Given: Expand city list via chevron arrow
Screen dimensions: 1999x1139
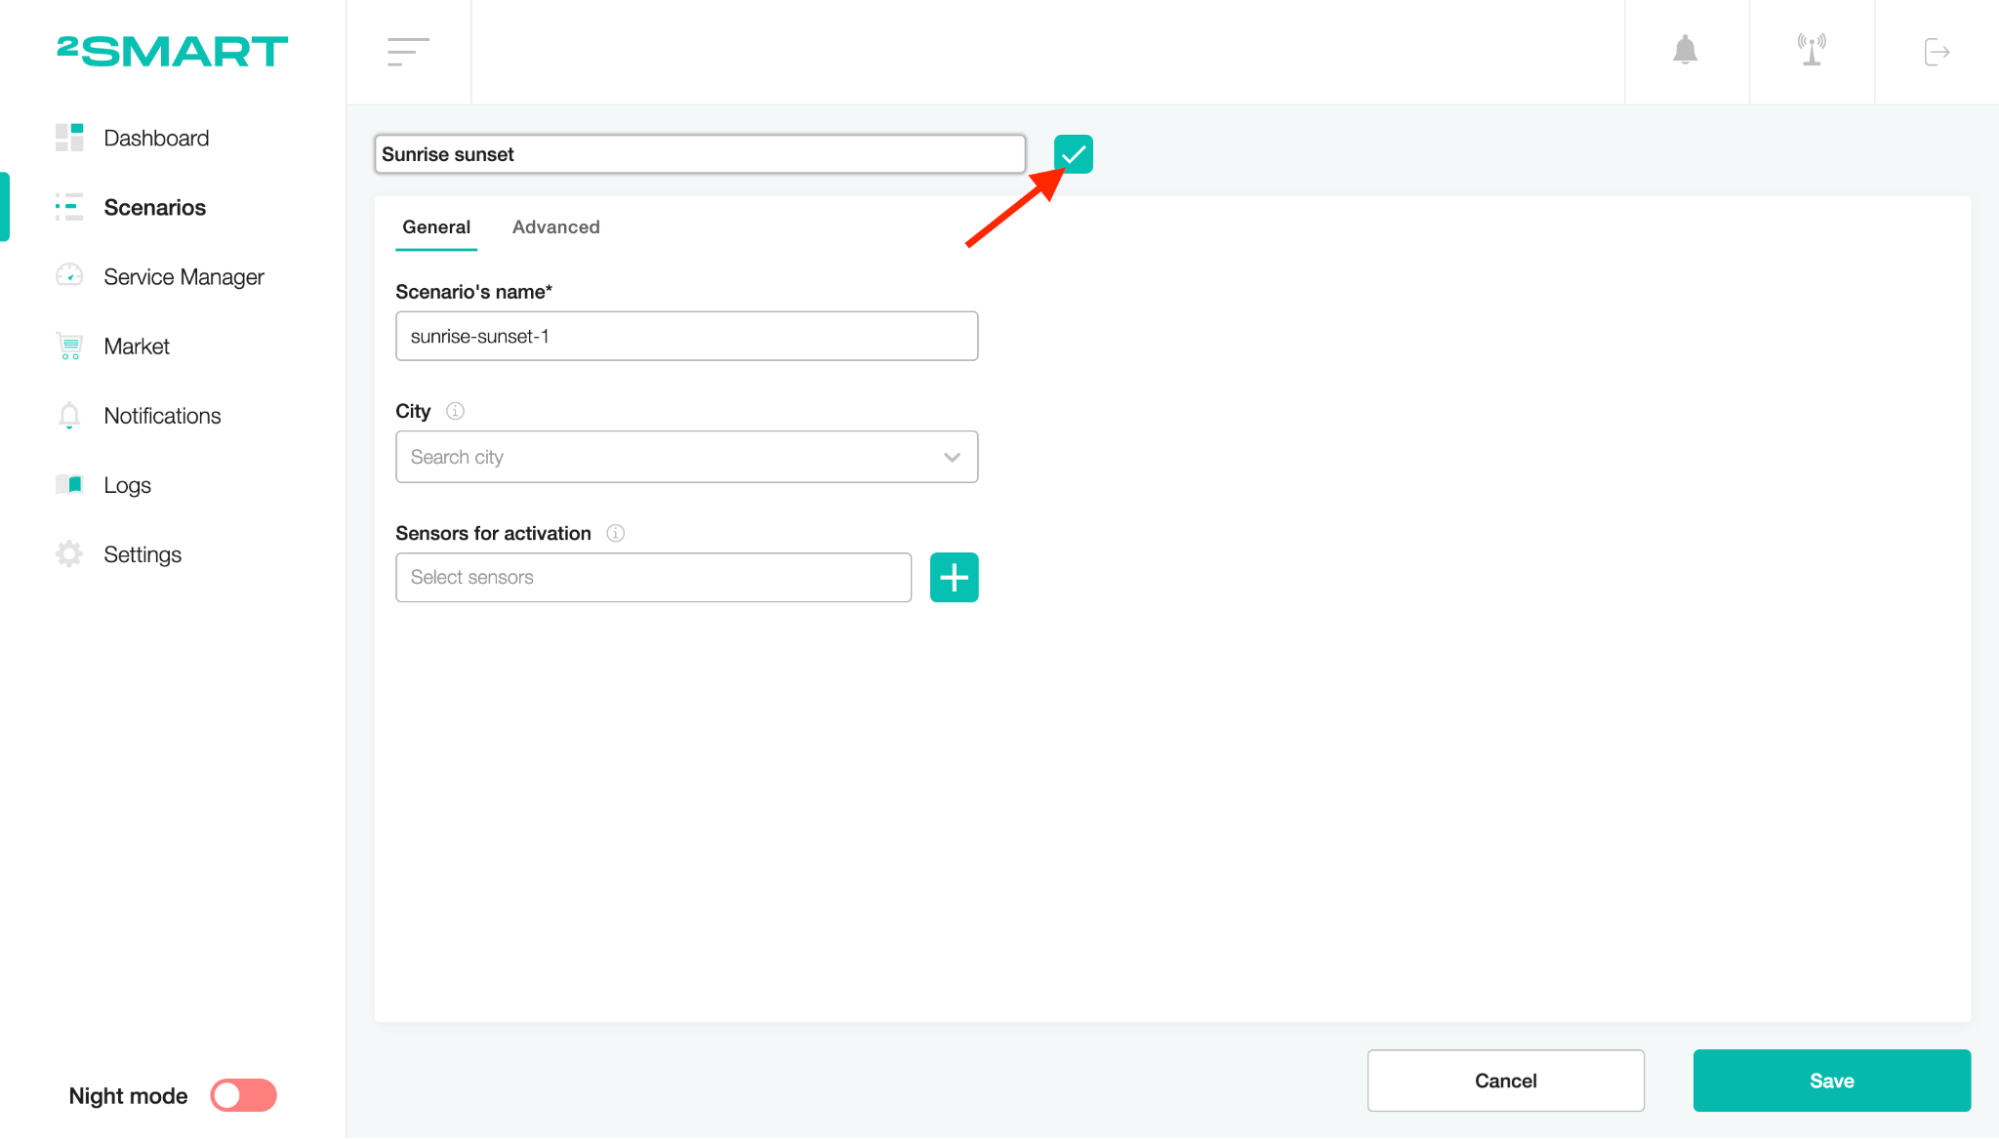Looking at the screenshot, I should click(951, 457).
